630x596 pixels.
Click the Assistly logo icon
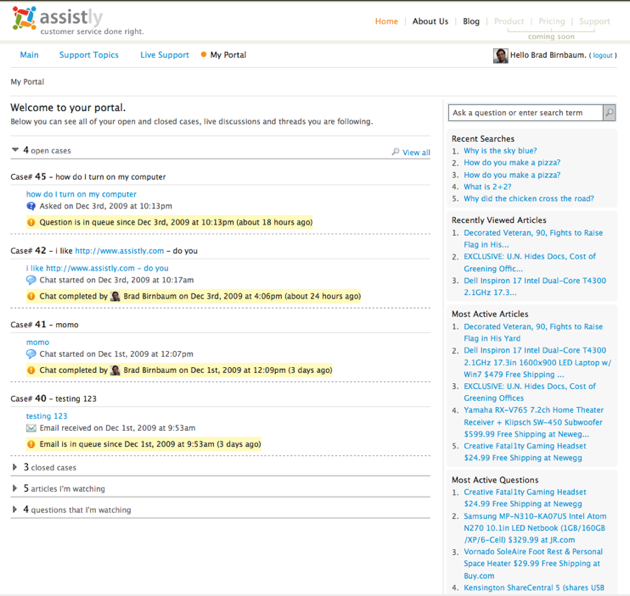pyautogui.click(x=24, y=19)
